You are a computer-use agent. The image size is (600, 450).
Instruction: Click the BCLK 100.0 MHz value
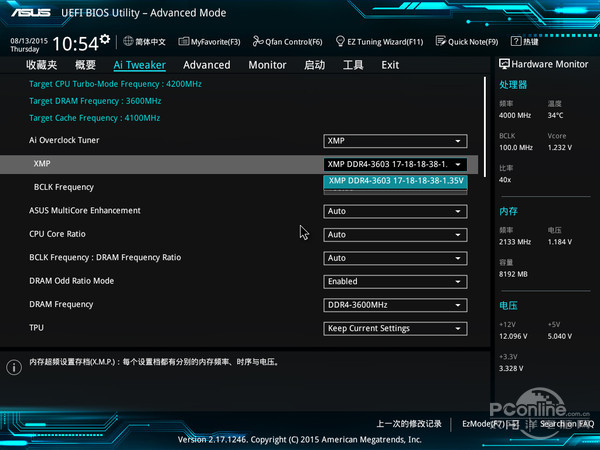[x=516, y=148]
